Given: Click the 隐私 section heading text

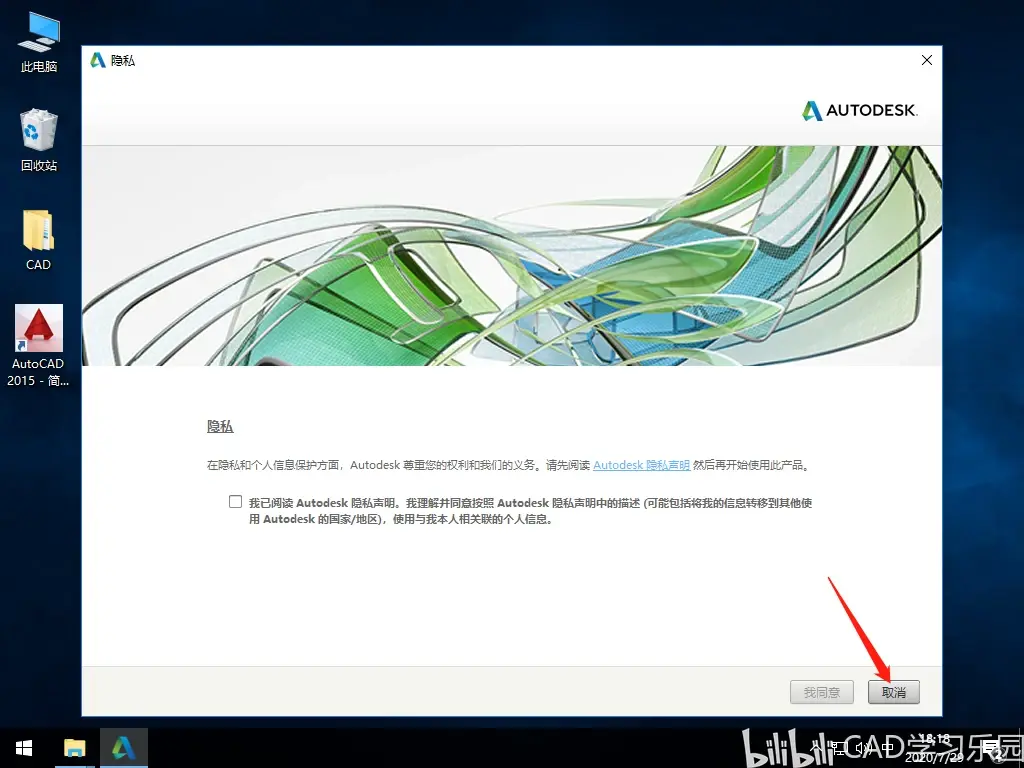Looking at the screenshot, I should coord(220,427).
